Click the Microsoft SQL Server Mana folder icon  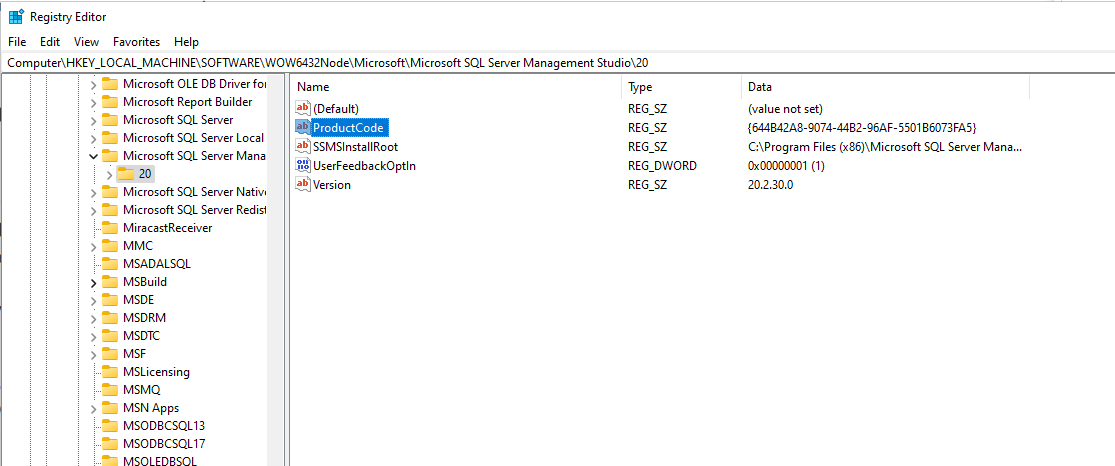coord(110,155)
